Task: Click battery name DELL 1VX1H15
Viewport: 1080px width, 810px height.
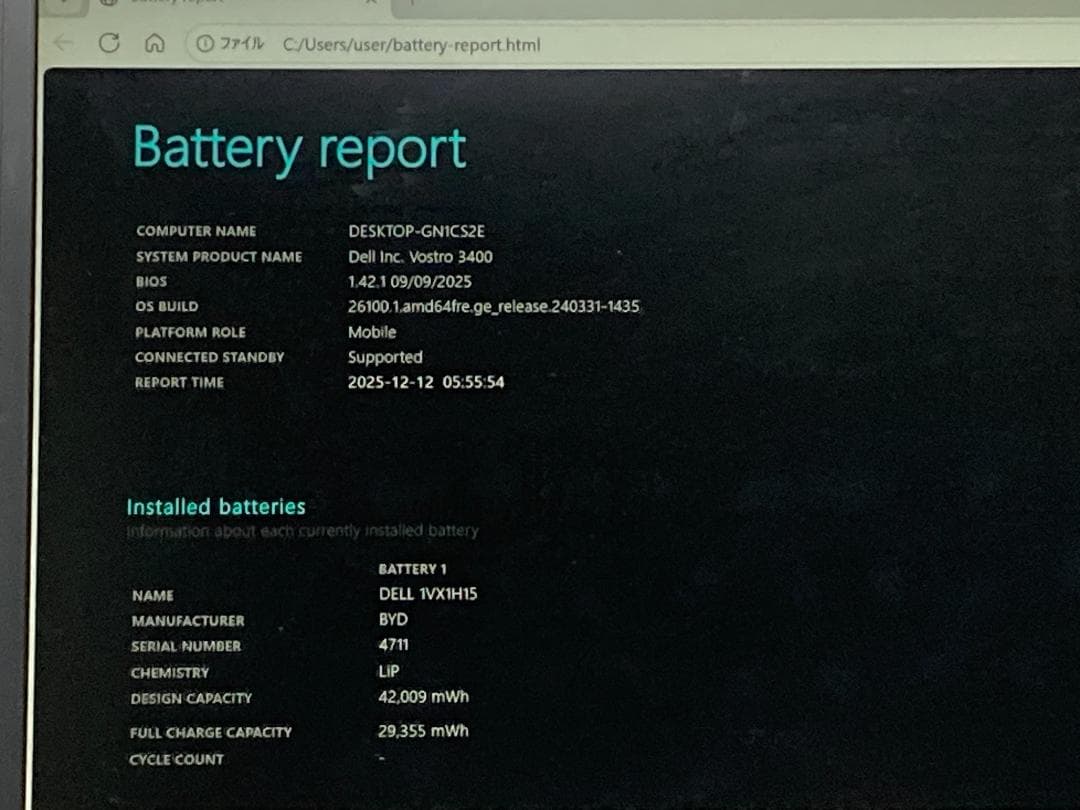Action: click(427, 594)
